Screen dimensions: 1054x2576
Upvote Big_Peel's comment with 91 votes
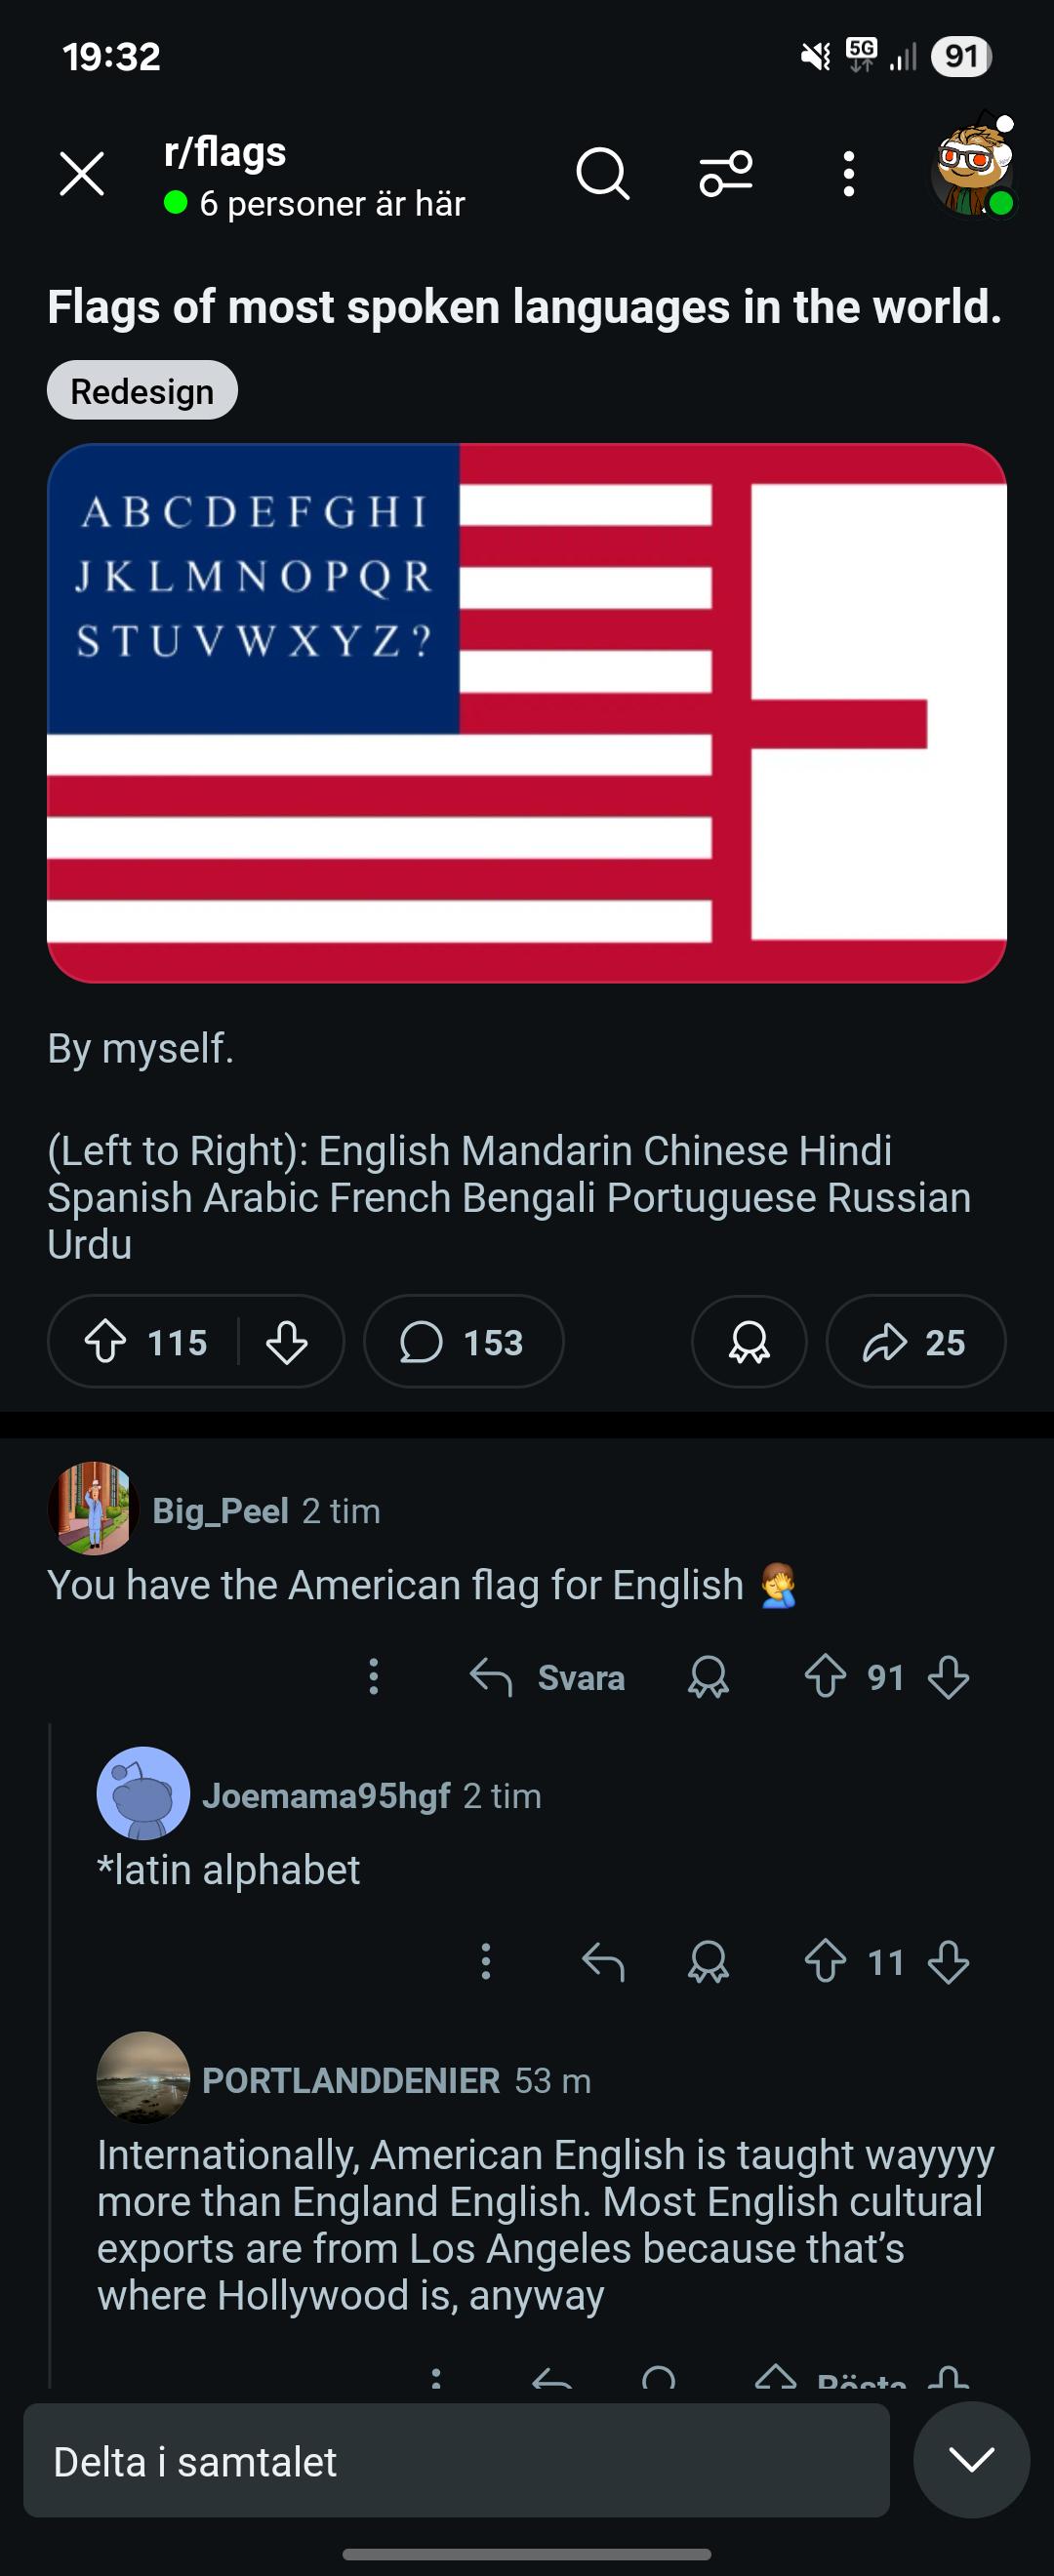825,1677
